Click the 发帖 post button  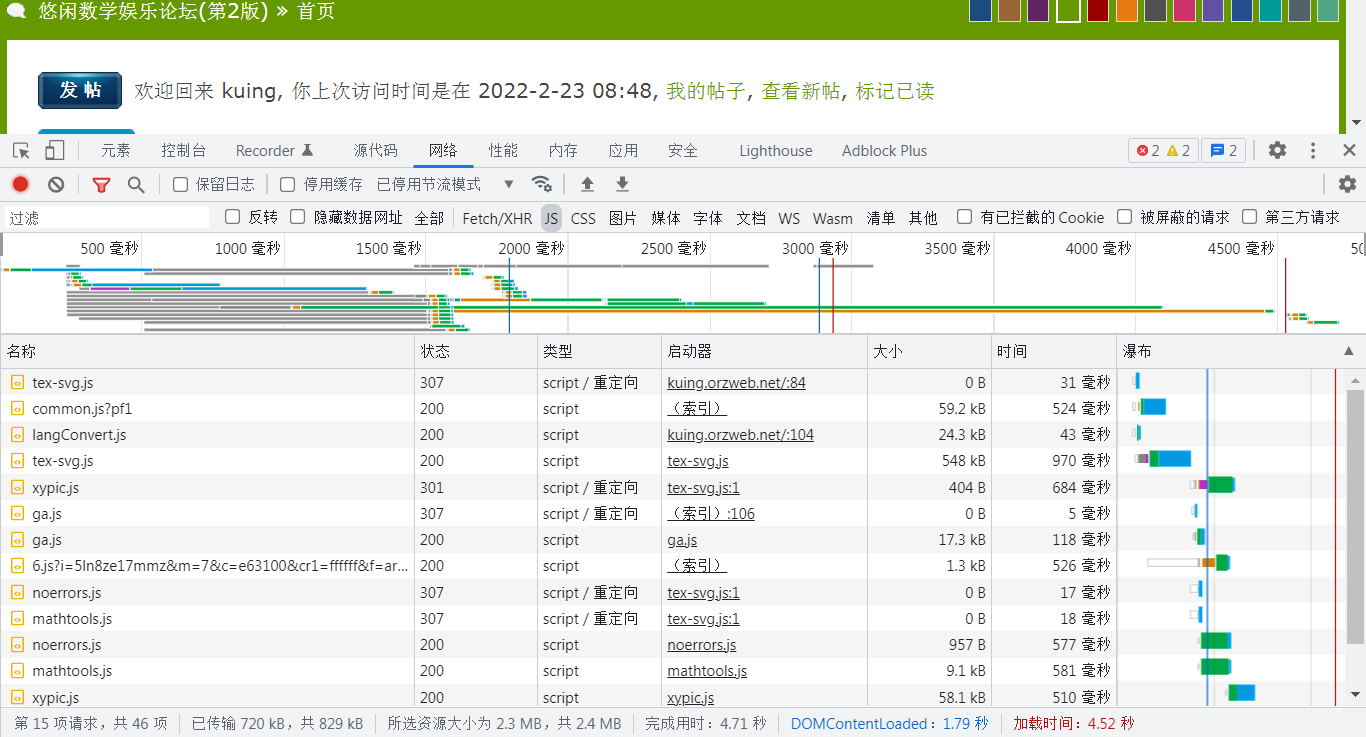(x=80, y=90)
